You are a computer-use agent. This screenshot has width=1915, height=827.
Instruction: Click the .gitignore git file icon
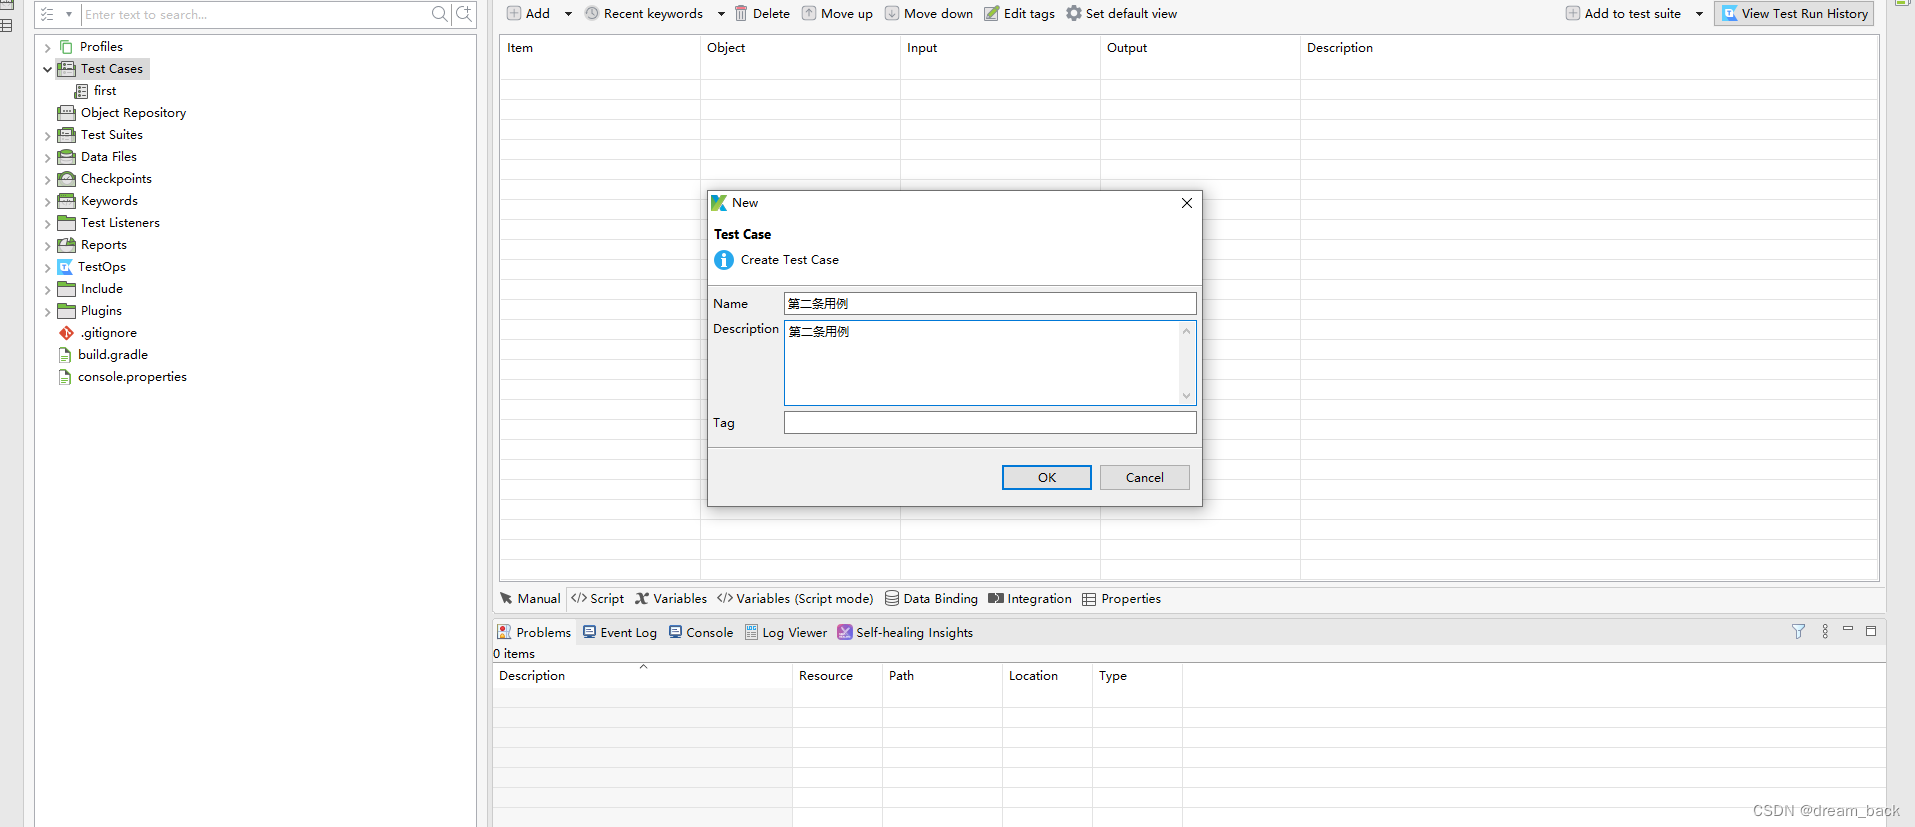67,333
